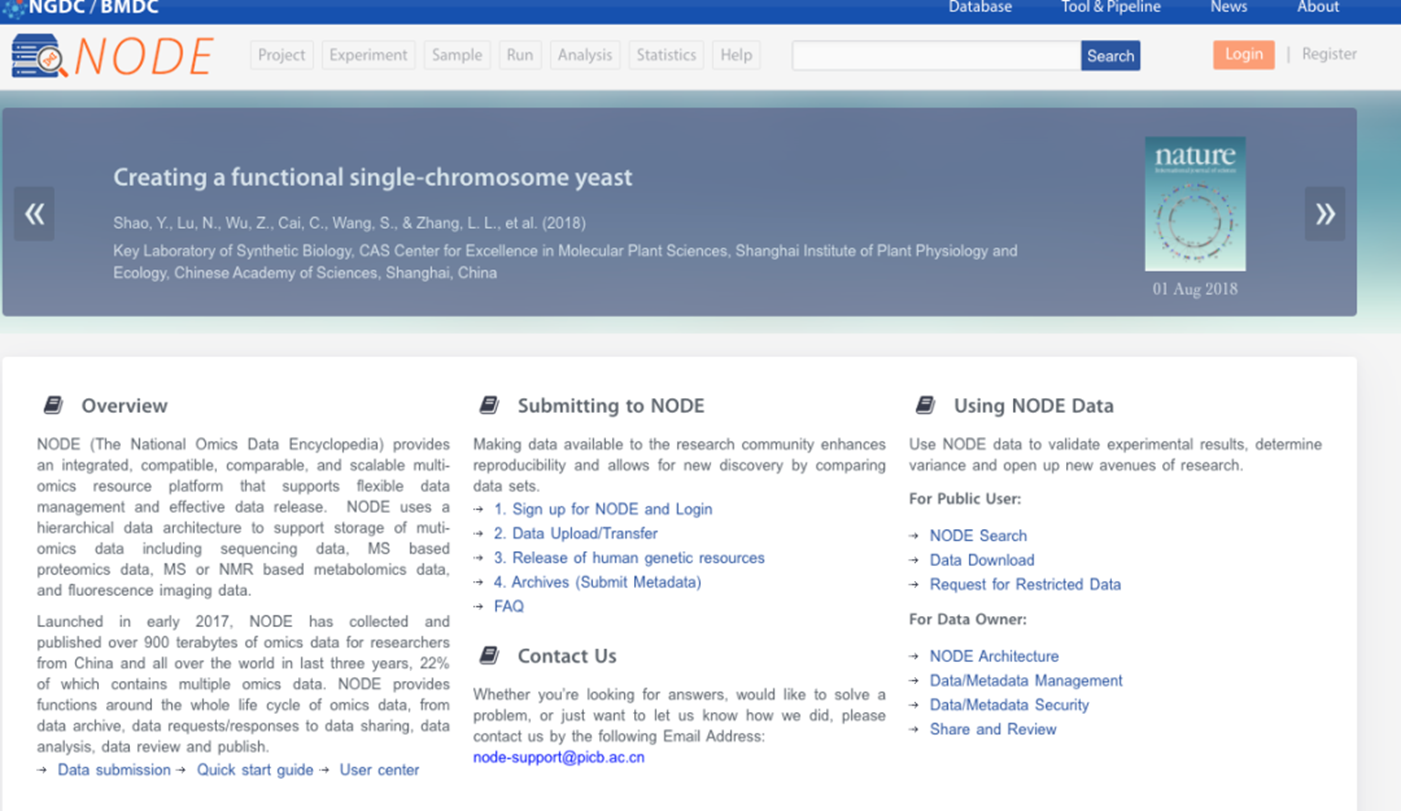Viewport: 1401px width, 811px height.
Task: Go to previous banner slide arrow
Action: [34, 213]
